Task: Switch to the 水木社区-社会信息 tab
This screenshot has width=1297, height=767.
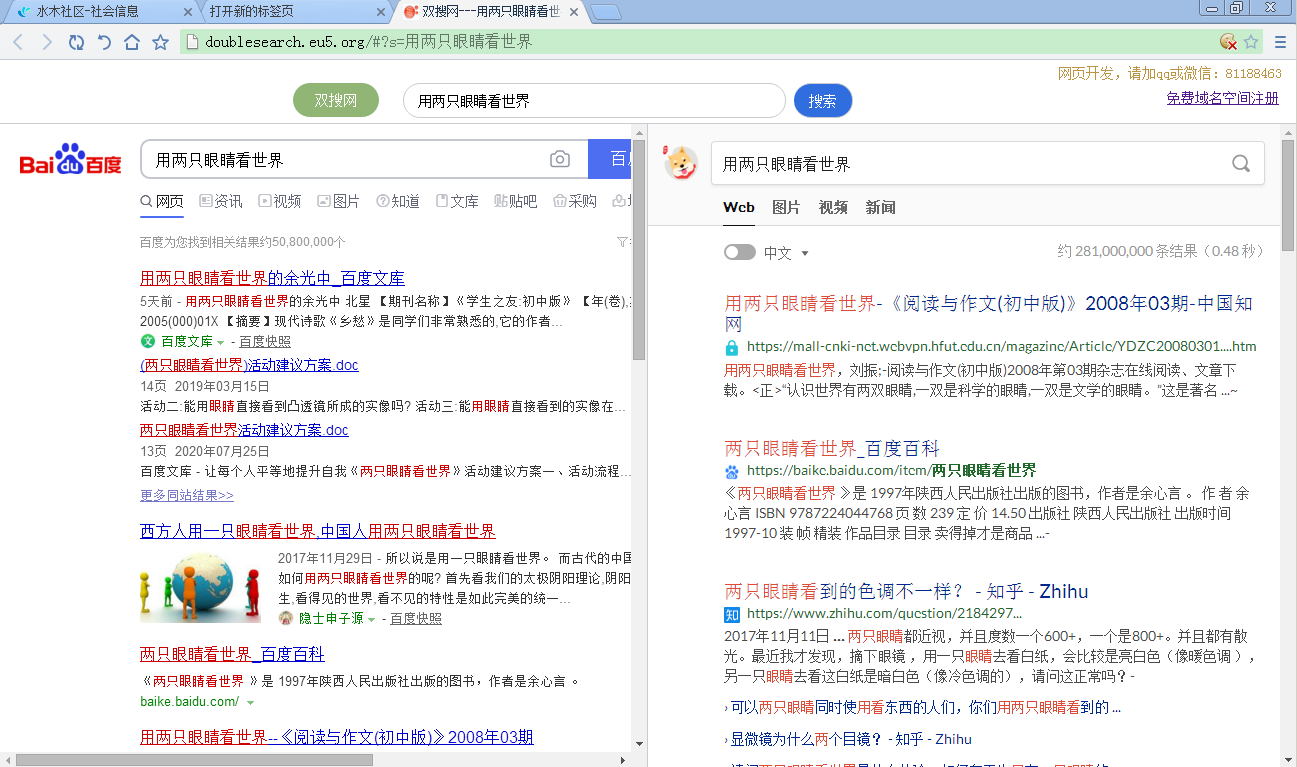Action: 98,12
